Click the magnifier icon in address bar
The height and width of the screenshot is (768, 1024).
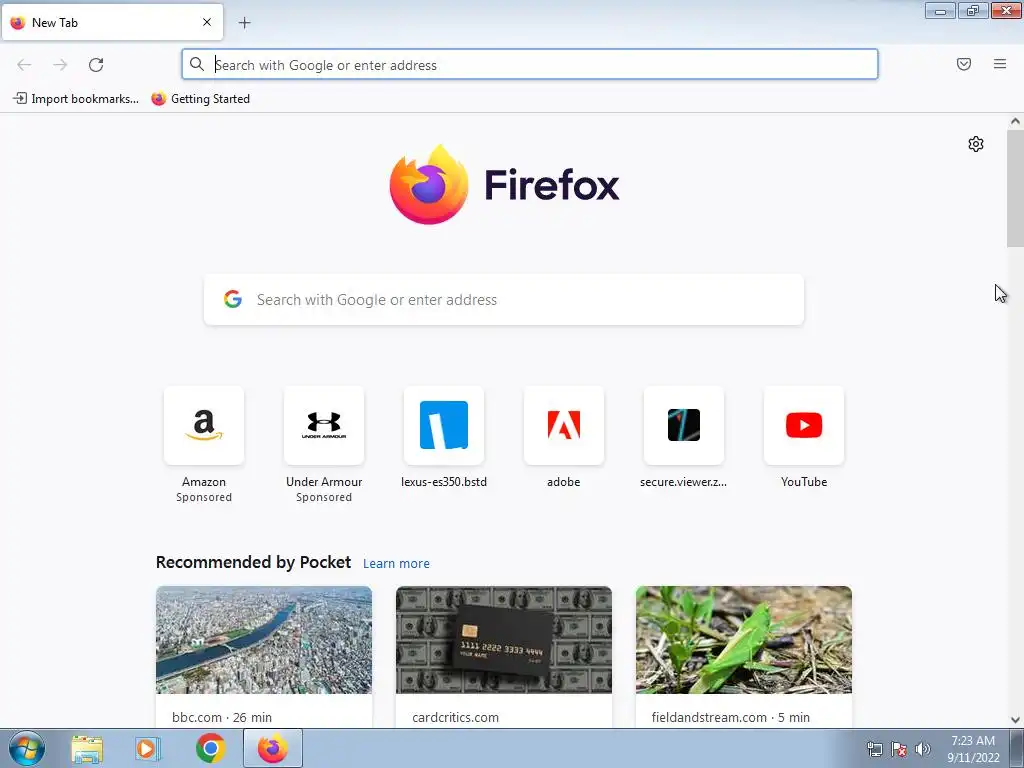coord(197,64)
